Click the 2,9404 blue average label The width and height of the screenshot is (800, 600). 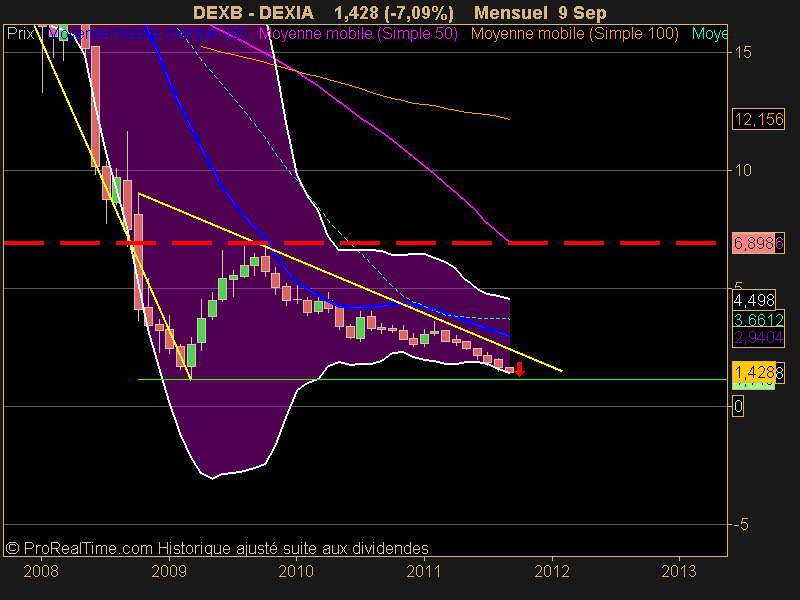coord(758,337)
